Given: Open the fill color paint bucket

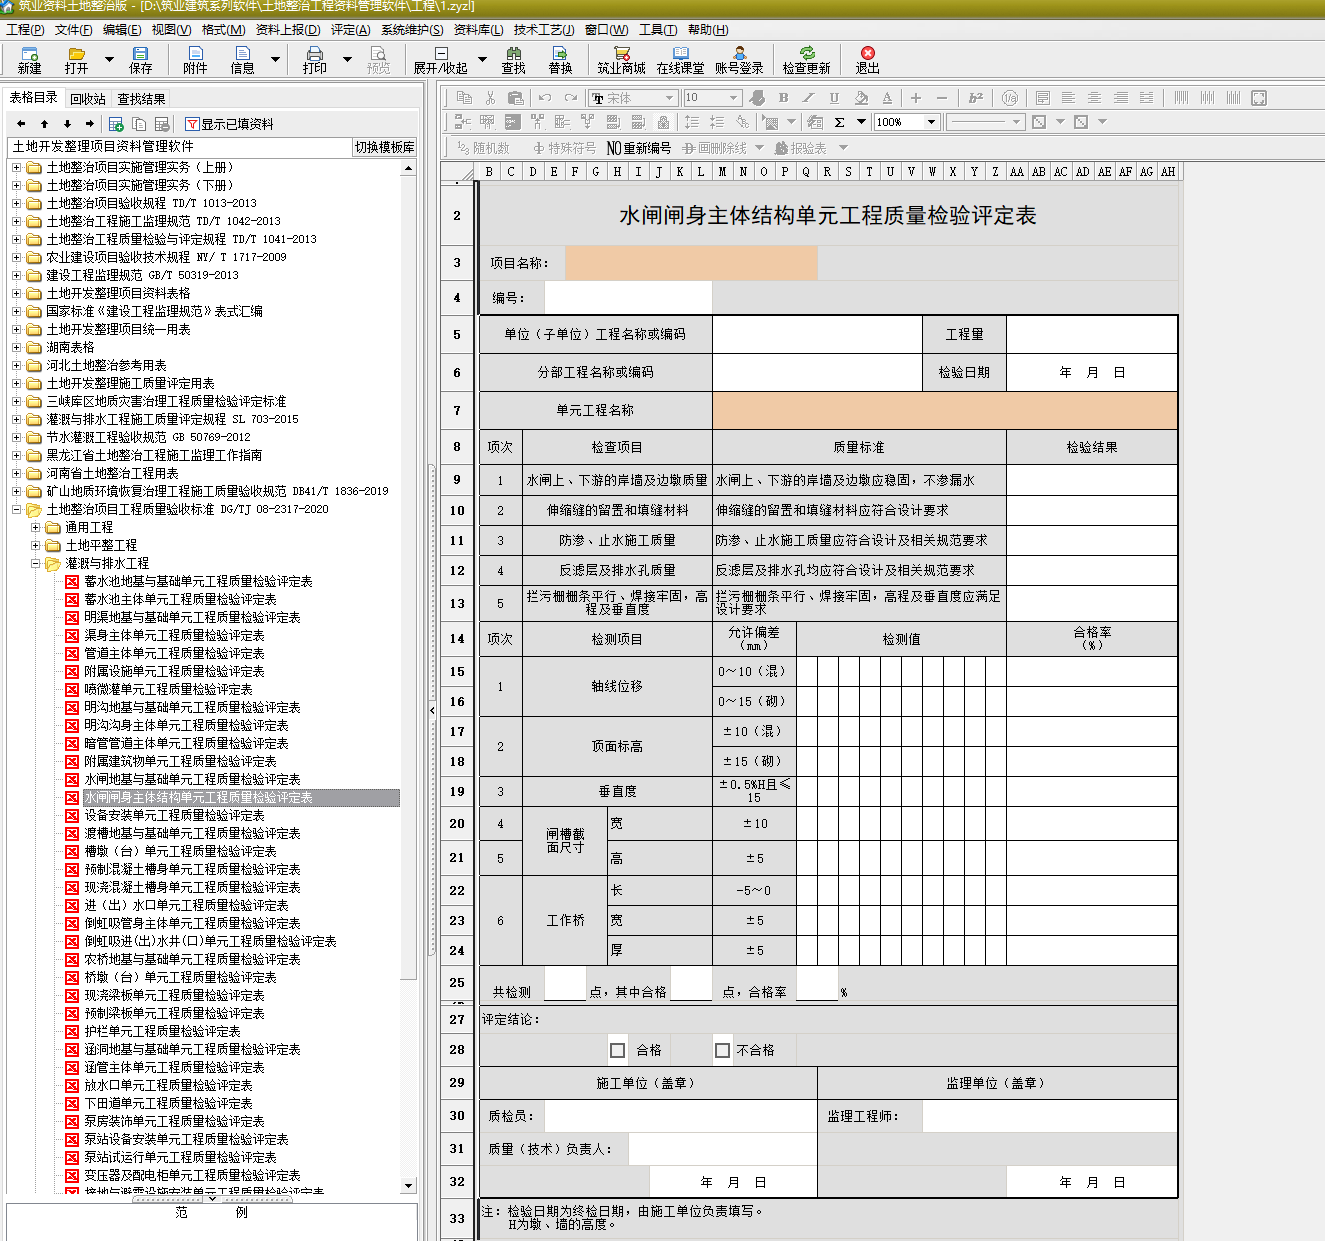Looking at the screenshot, I should tap(861, 98).
